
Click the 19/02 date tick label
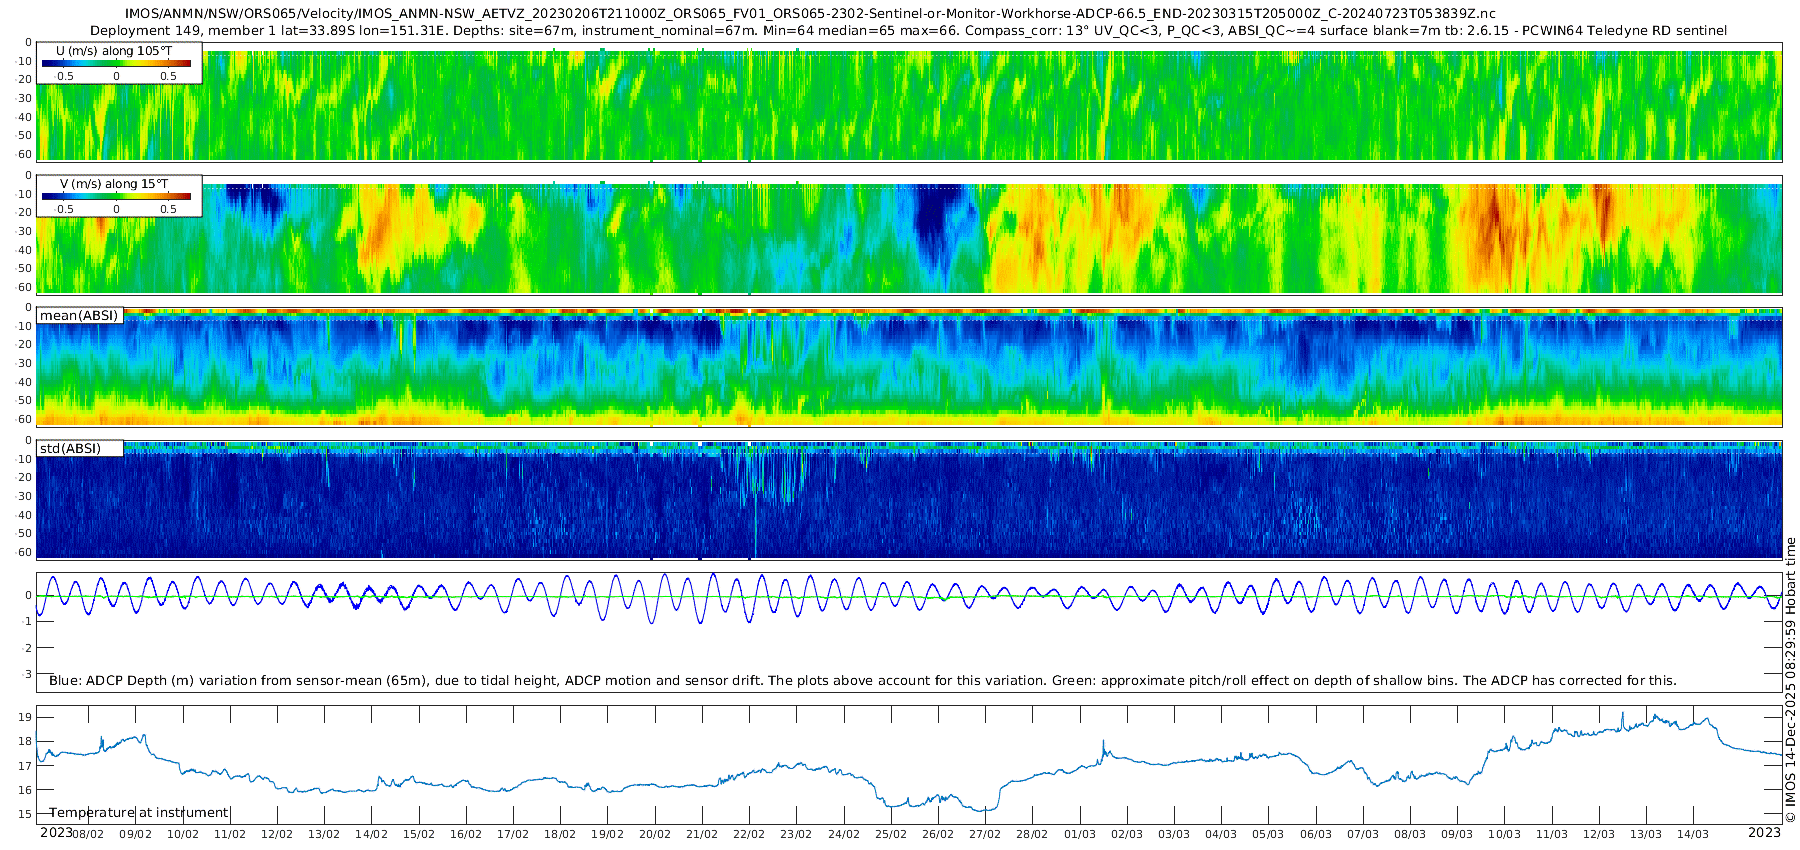click(x=608, y=834)
